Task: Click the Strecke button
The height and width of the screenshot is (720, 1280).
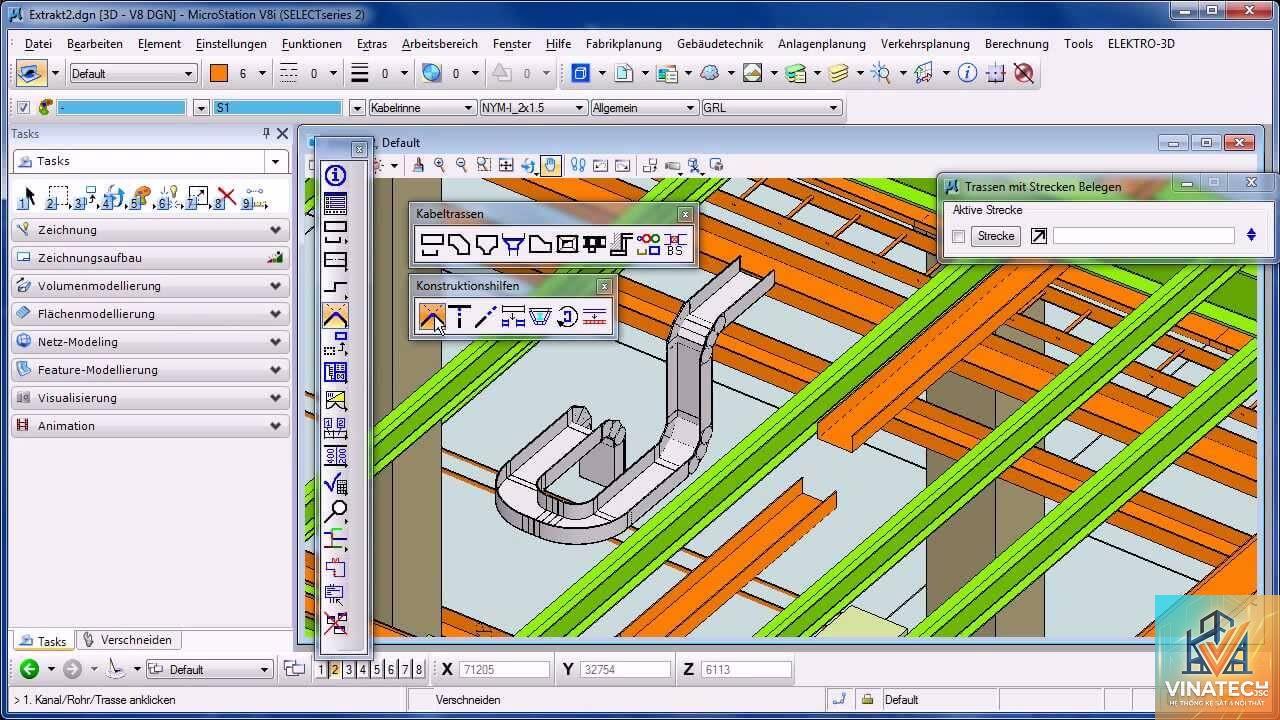Action: click(996, 236)
